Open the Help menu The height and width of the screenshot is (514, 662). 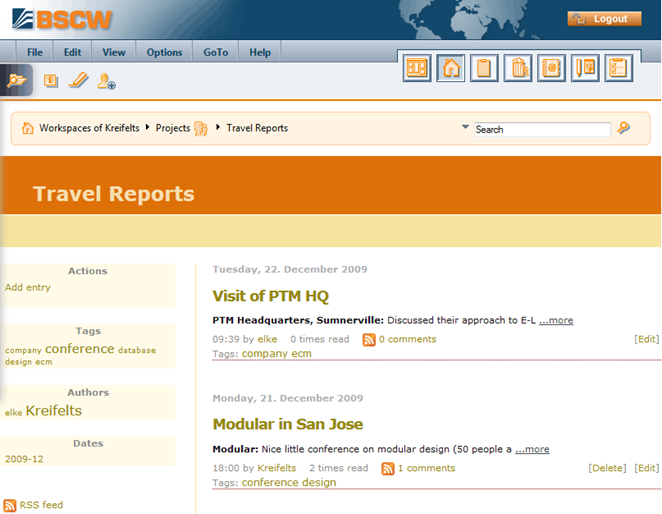260,52
